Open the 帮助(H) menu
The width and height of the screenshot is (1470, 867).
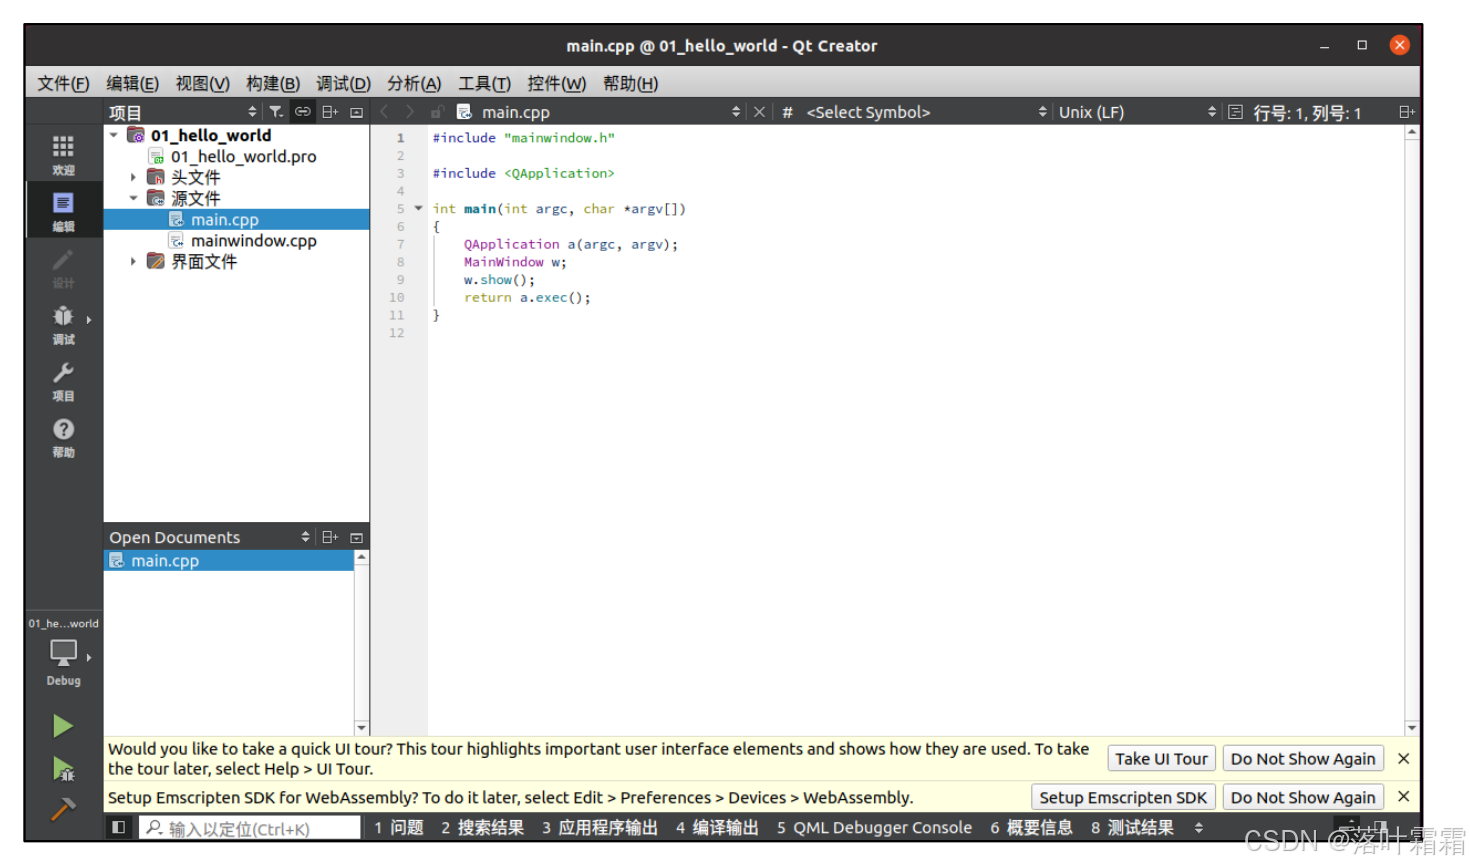coord(630,83)
